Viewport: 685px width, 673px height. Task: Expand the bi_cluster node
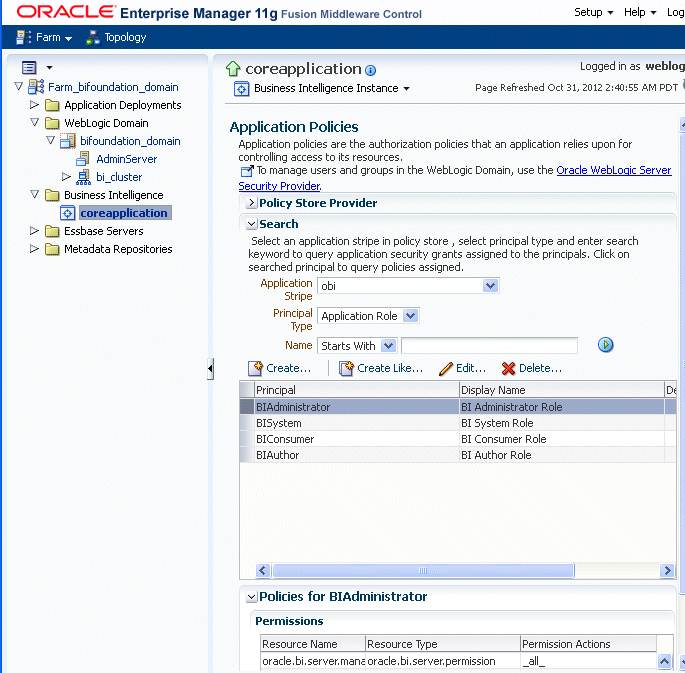[x=66, y=176]
